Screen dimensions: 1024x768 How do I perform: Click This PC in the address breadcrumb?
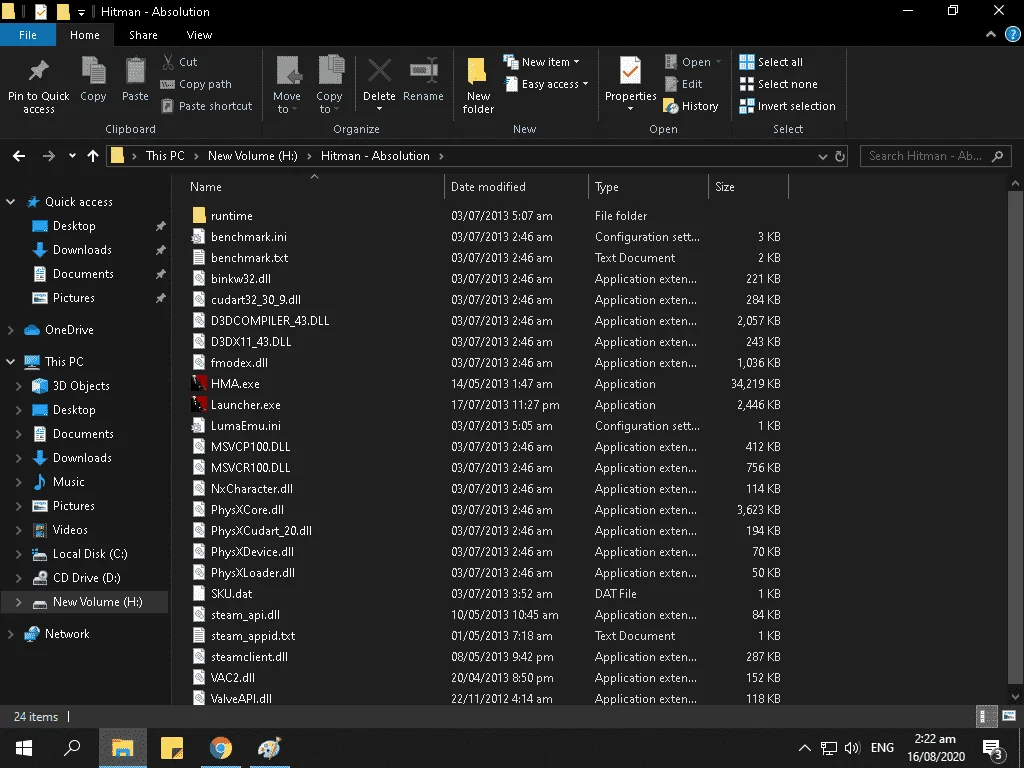165,156
